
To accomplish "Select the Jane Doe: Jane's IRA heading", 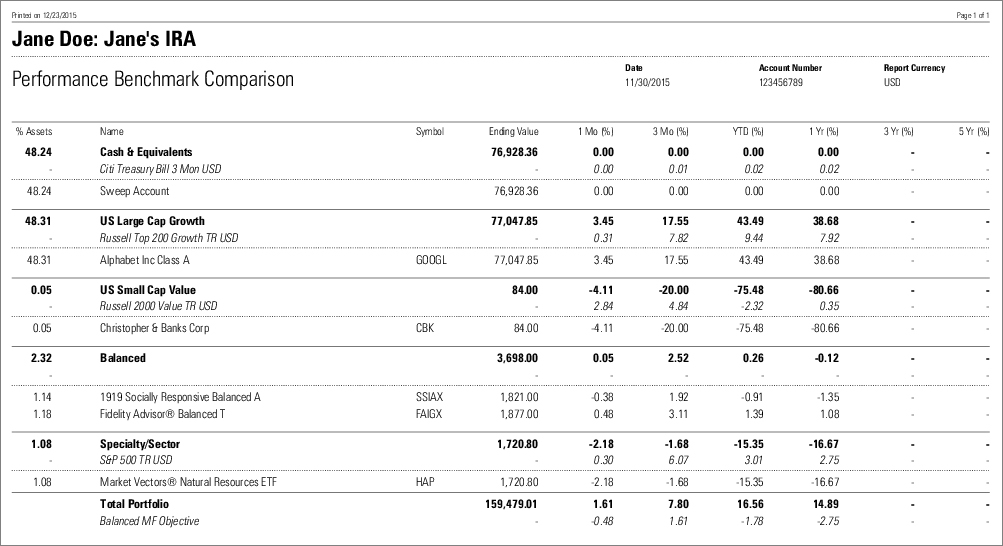I will pos(103,40).
